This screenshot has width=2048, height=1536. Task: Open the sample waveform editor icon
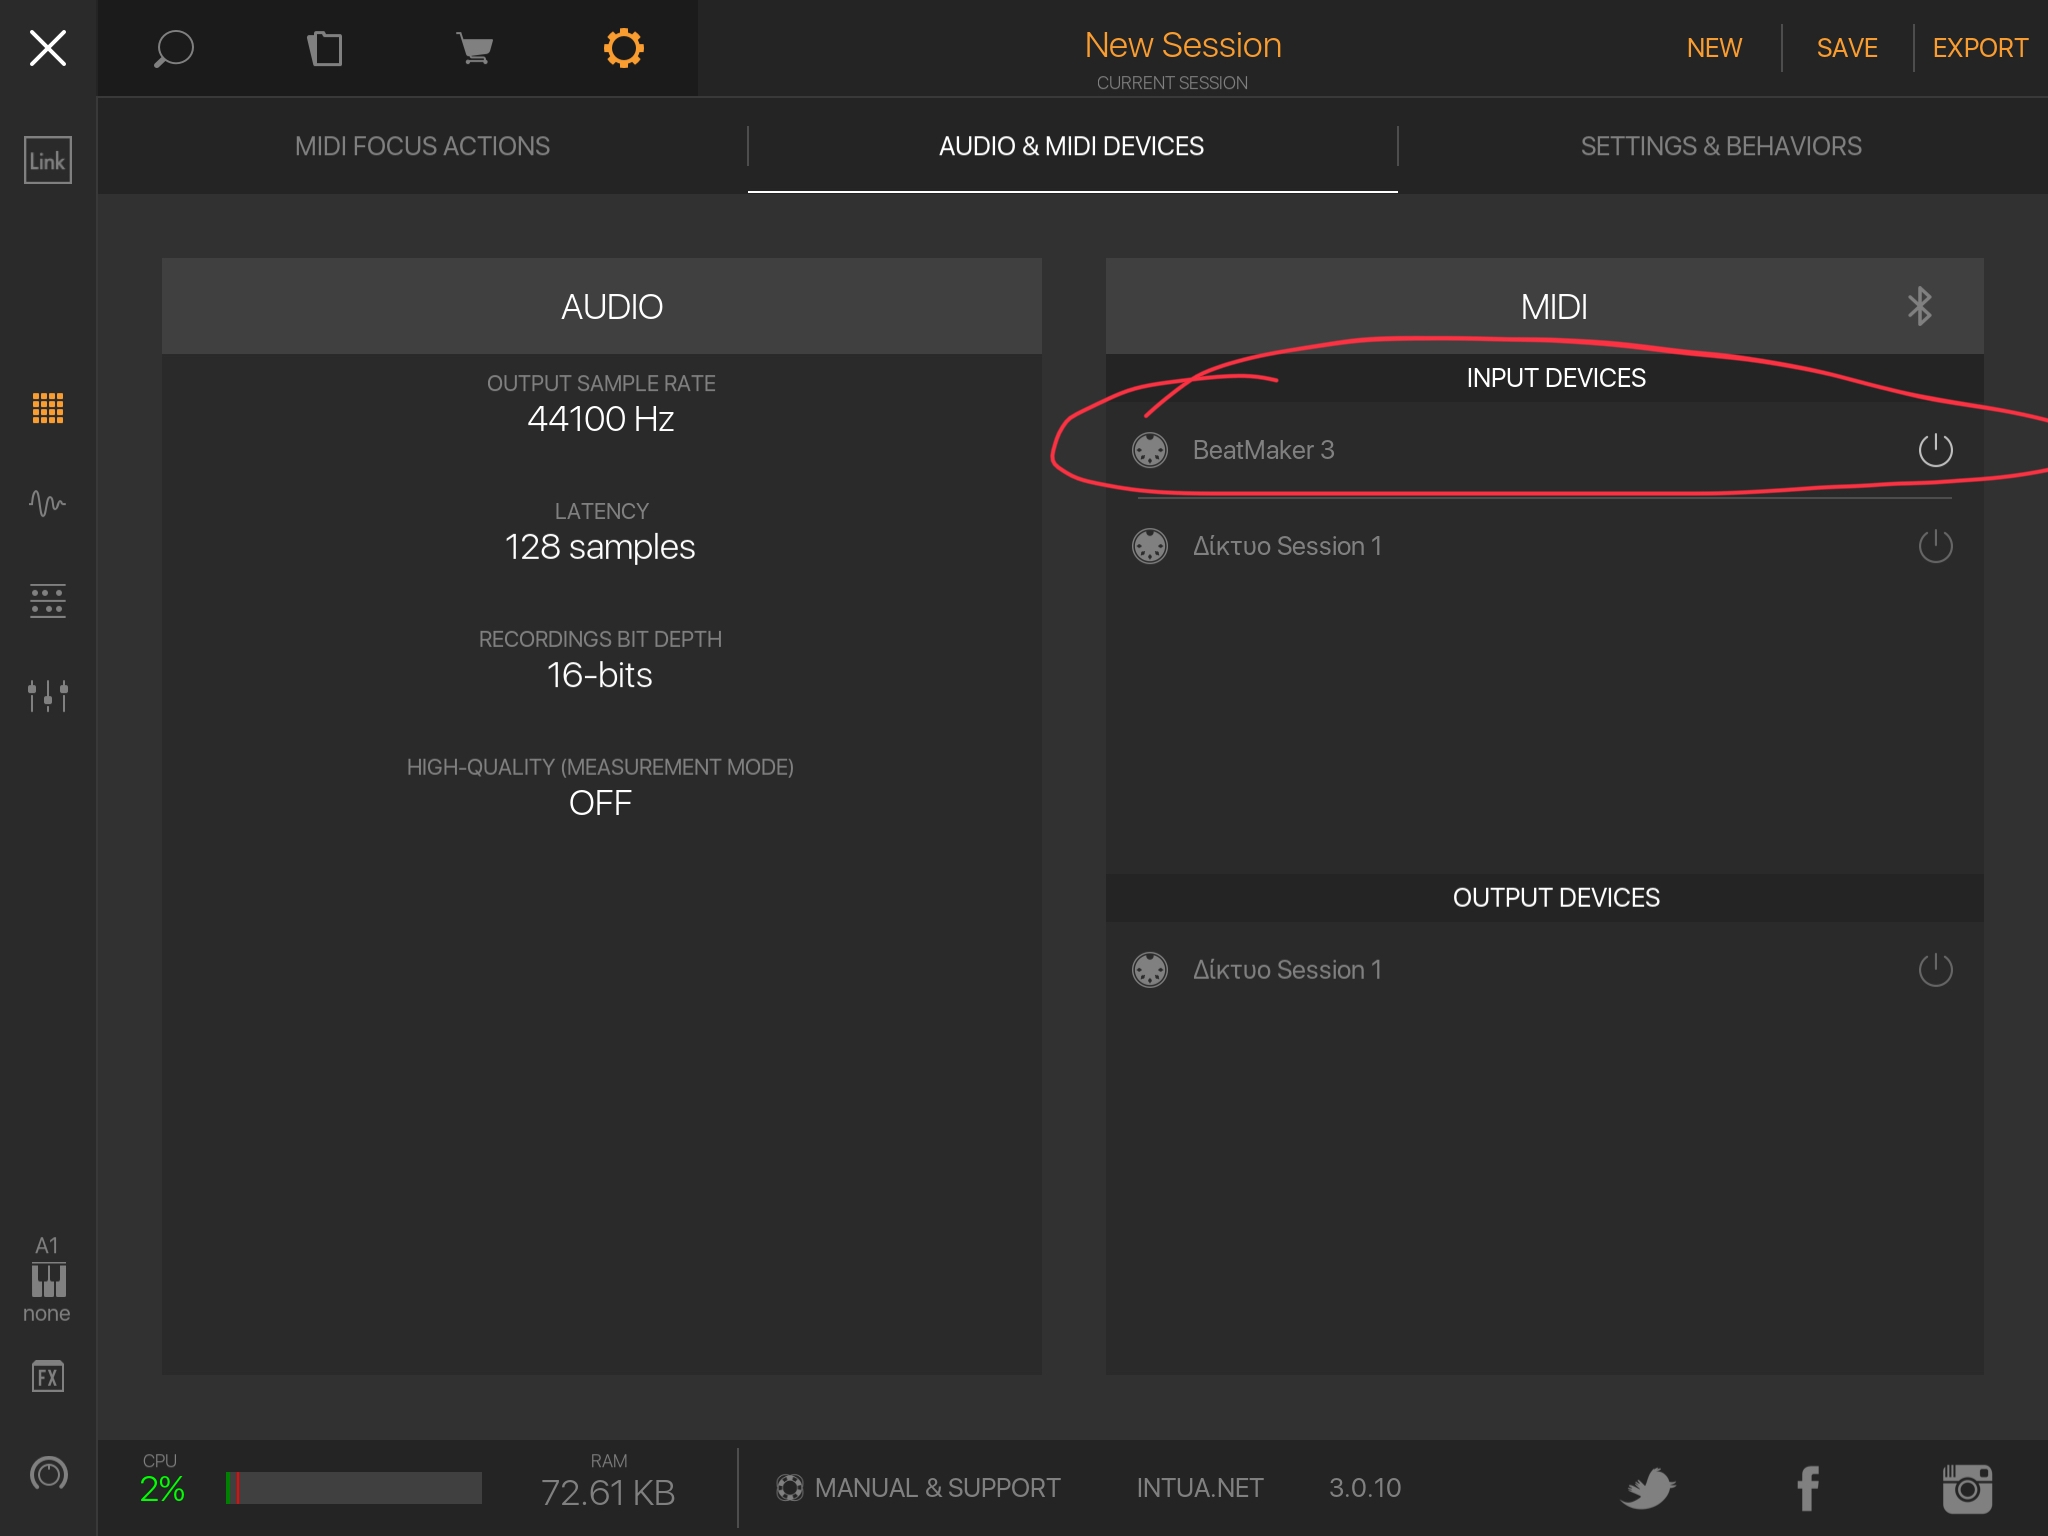pyautogui.click(x=48, y=503)
